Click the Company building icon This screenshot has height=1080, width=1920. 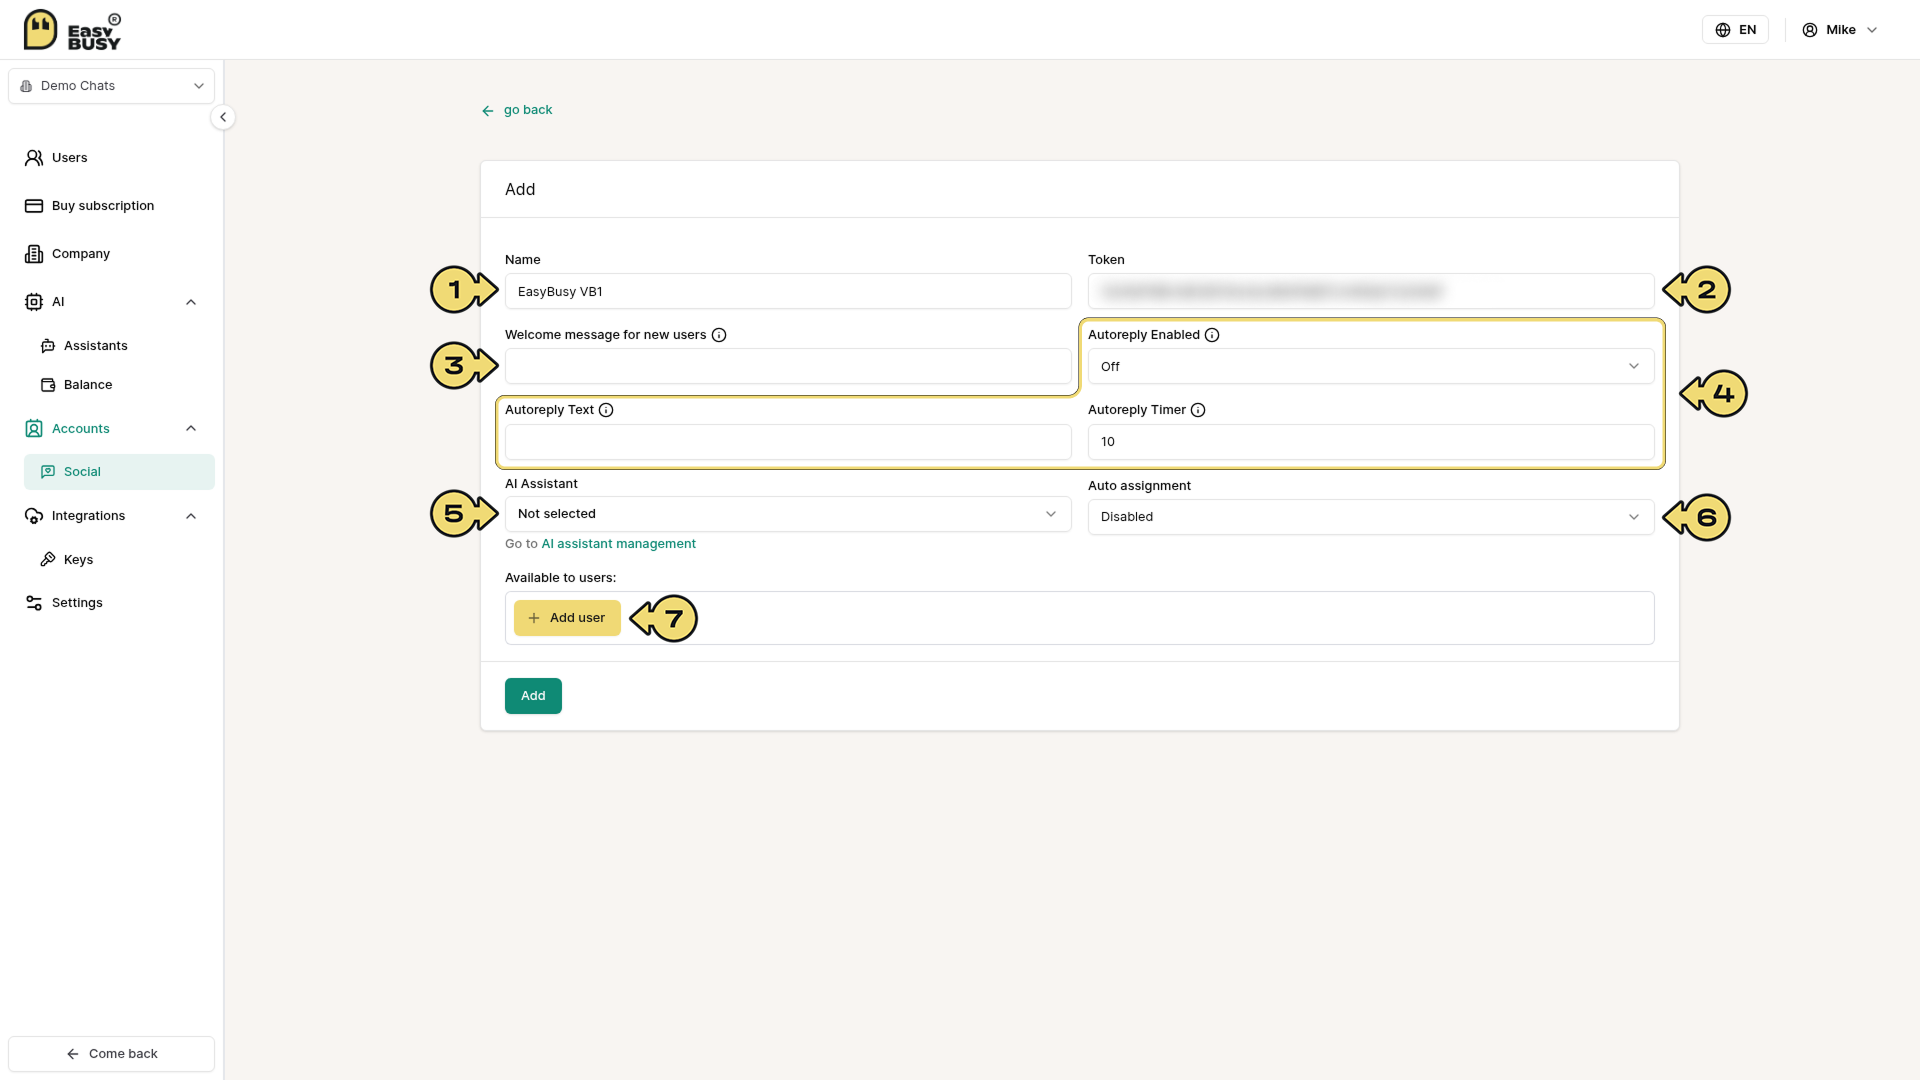pyautogui.click(x=34, y=254)
